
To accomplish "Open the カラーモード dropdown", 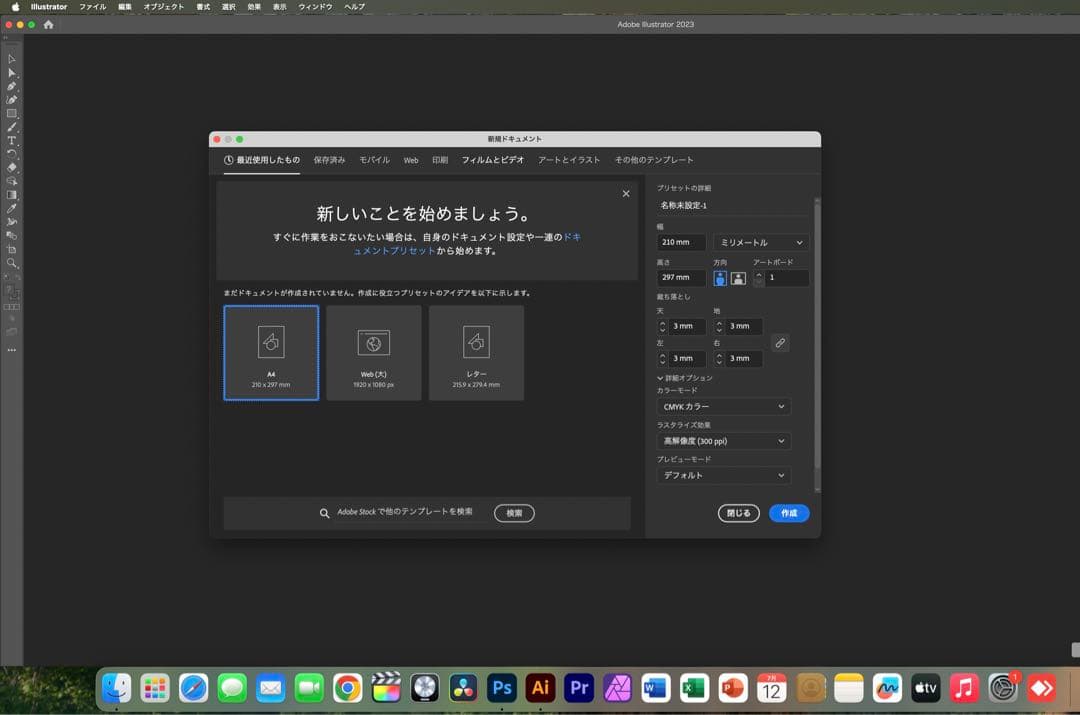I will pyautogui.click(x=722, y=406).
